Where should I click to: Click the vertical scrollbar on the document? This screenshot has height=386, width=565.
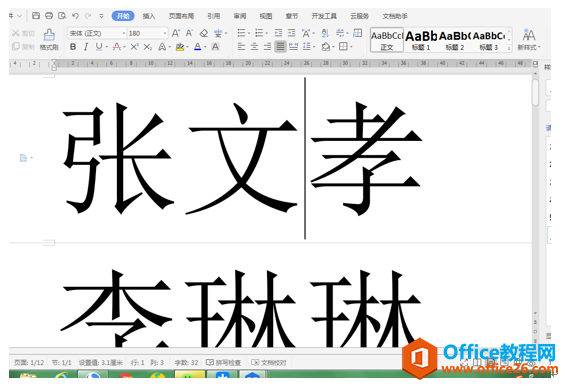tap(535, 92)
